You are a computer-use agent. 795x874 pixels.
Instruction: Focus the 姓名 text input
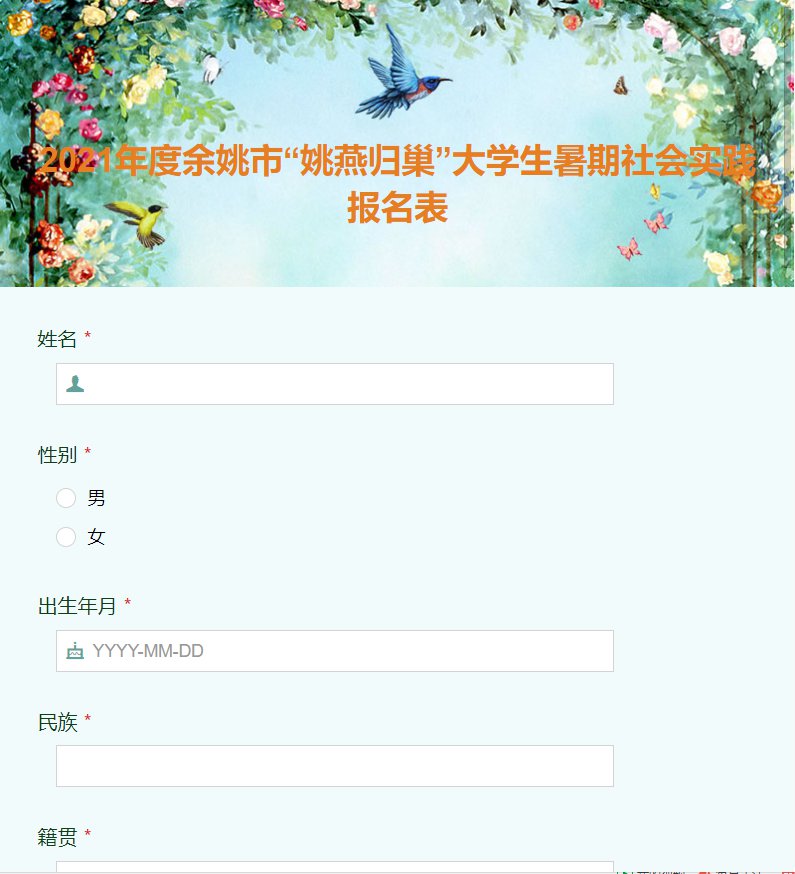click(x=335, y=384)
